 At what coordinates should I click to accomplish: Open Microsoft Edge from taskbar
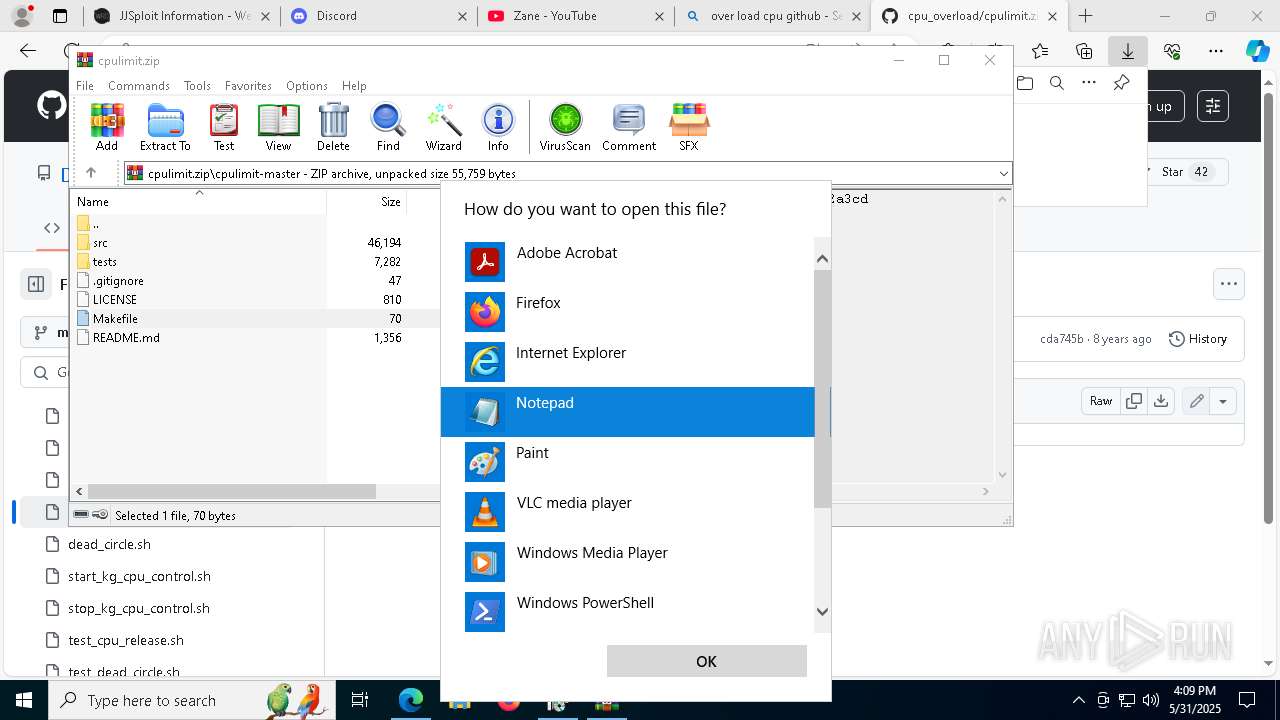click(411, 700)
